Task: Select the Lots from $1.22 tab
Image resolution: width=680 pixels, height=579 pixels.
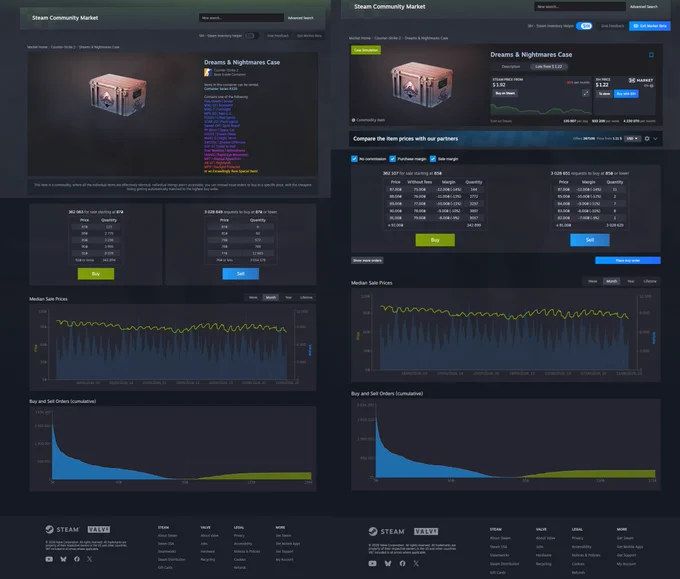Action: coord(549,66)
